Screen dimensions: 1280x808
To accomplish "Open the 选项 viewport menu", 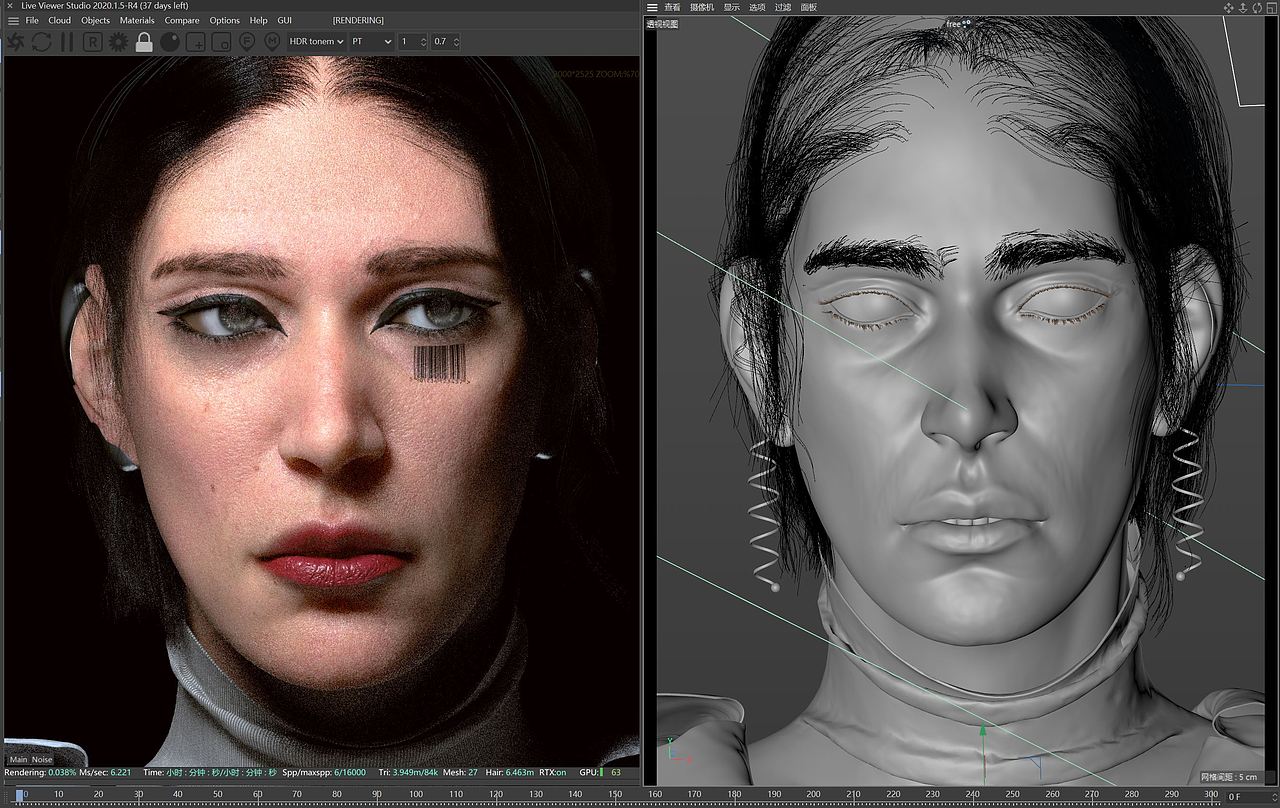I will pos(757,7).
